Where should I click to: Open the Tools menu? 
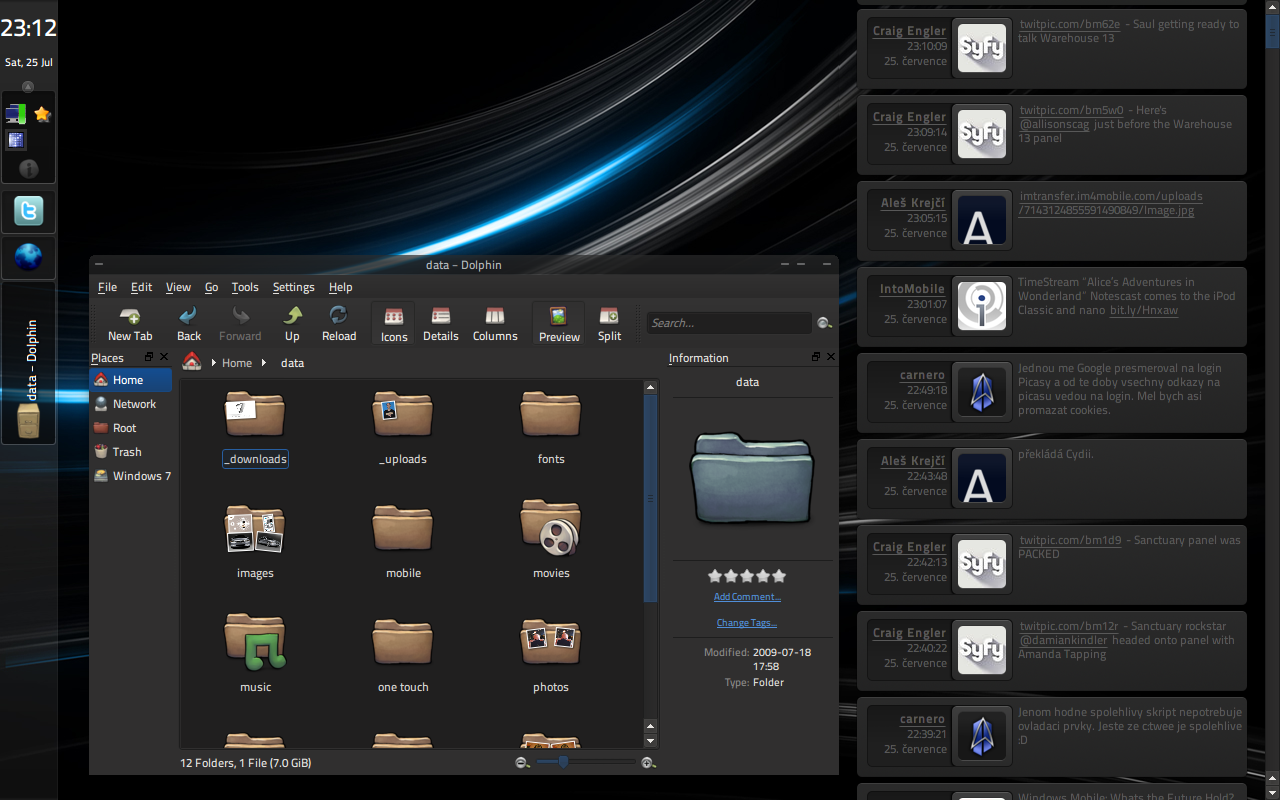click(245, 287)
